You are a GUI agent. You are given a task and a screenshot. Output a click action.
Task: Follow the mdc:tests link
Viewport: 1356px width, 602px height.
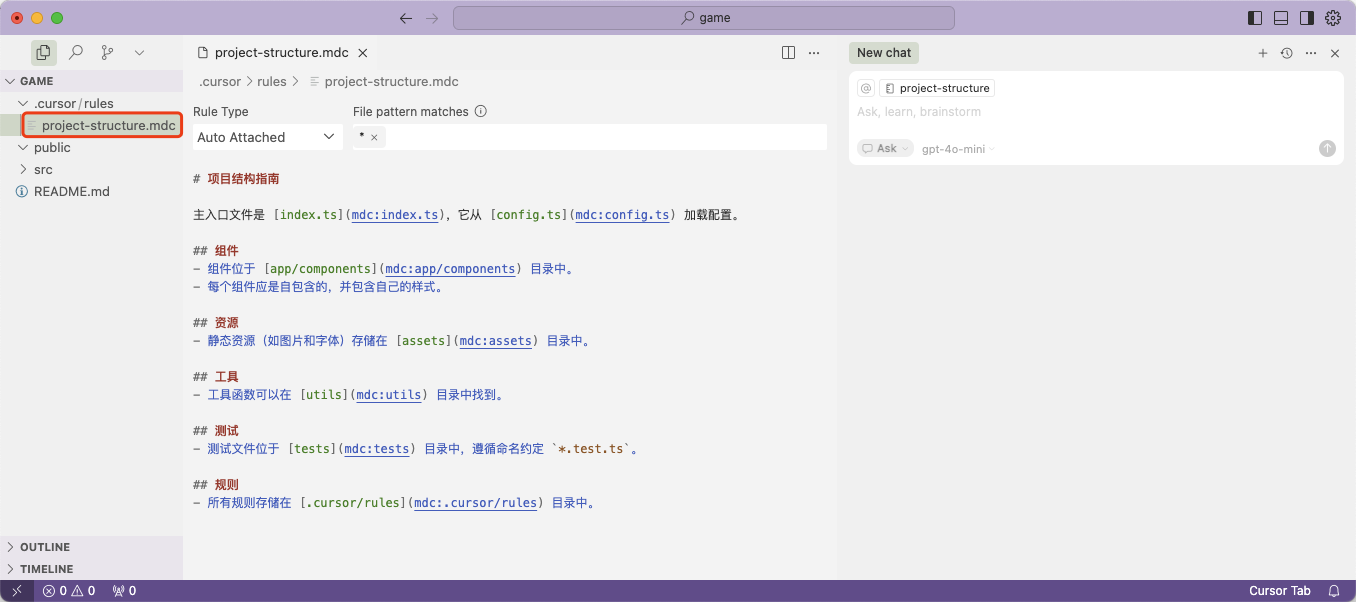[x=376, y=449]
